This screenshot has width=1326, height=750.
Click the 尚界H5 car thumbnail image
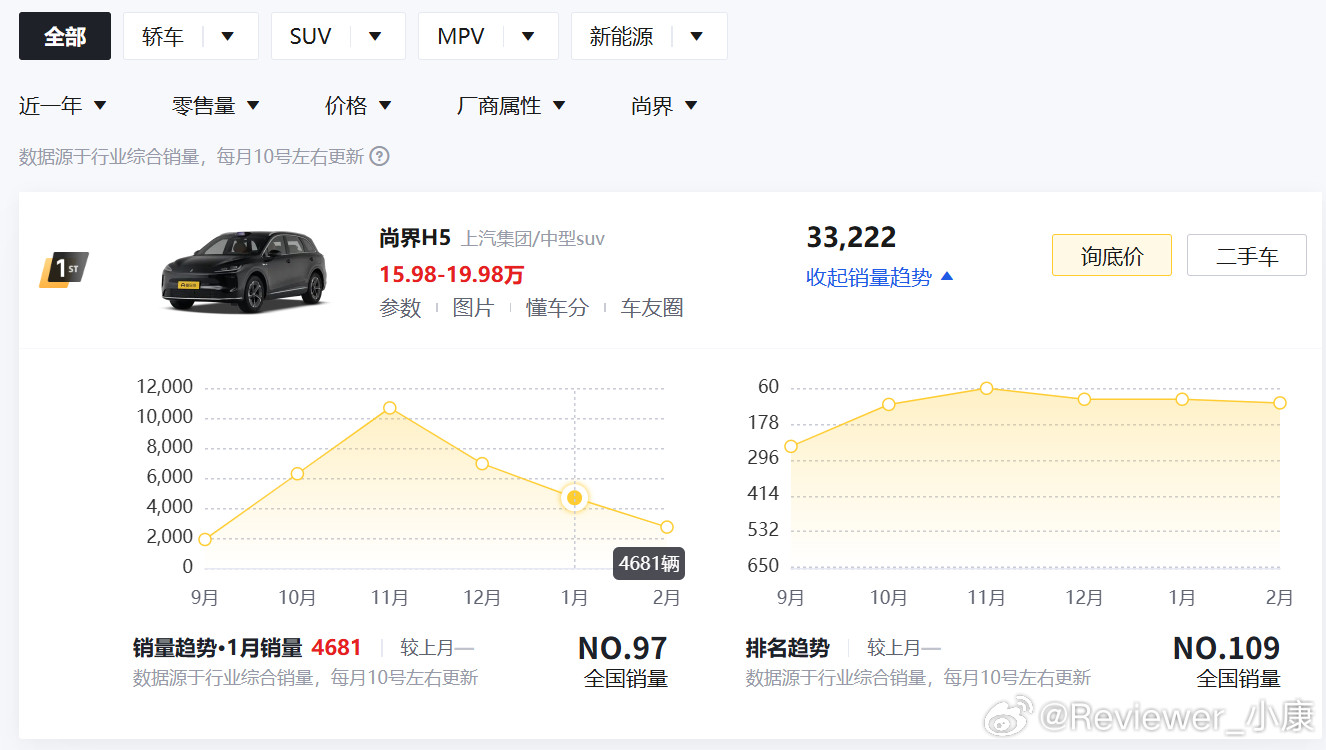[x=244, y=272]
